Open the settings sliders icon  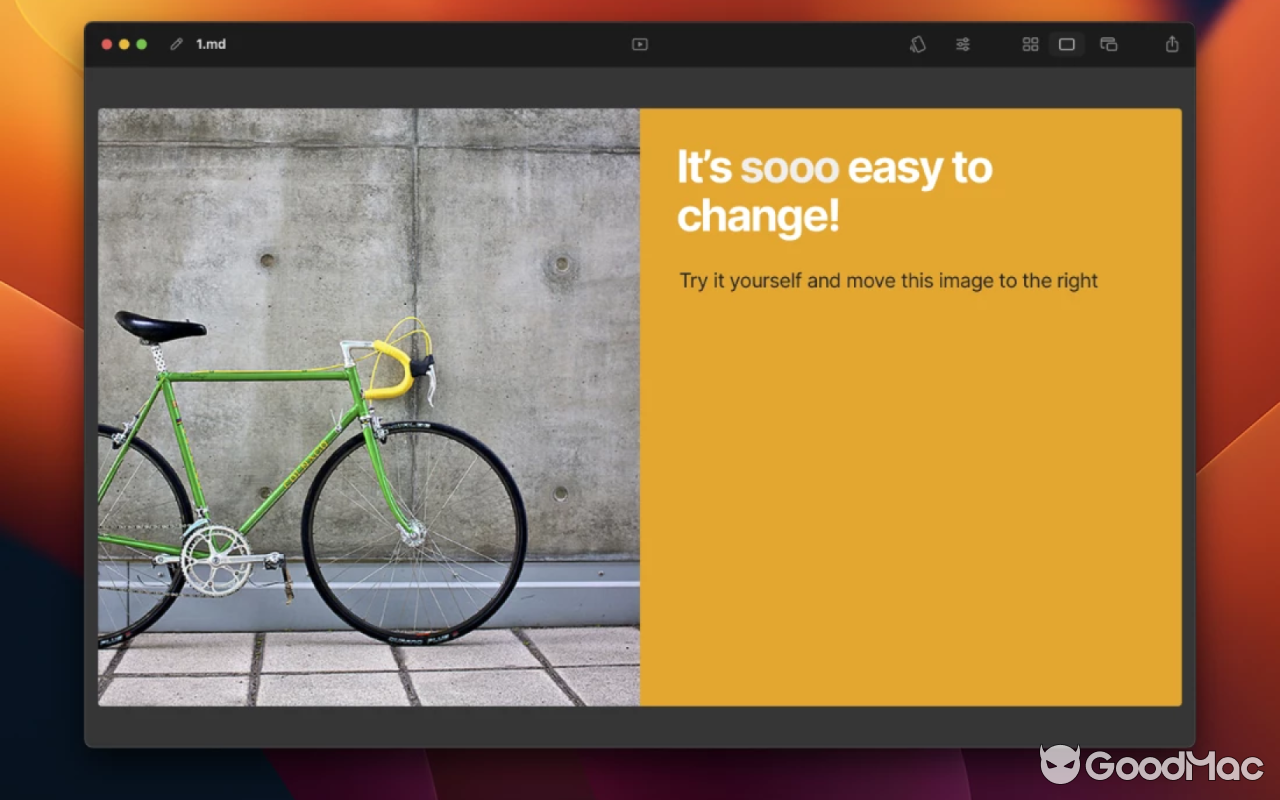point(962,44)
